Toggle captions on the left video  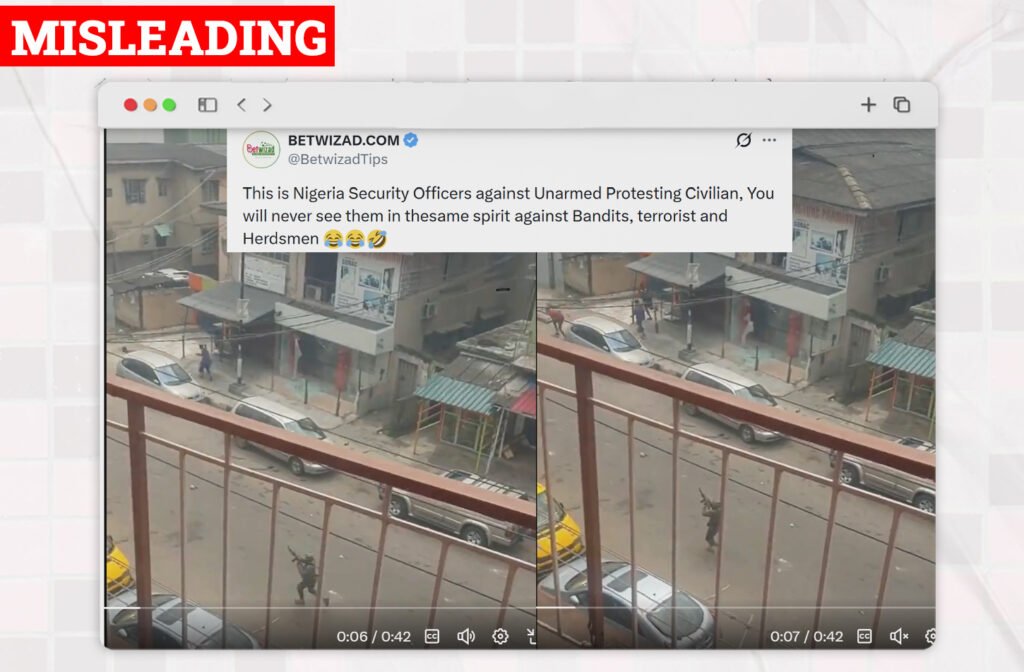[x=432, y=636]
